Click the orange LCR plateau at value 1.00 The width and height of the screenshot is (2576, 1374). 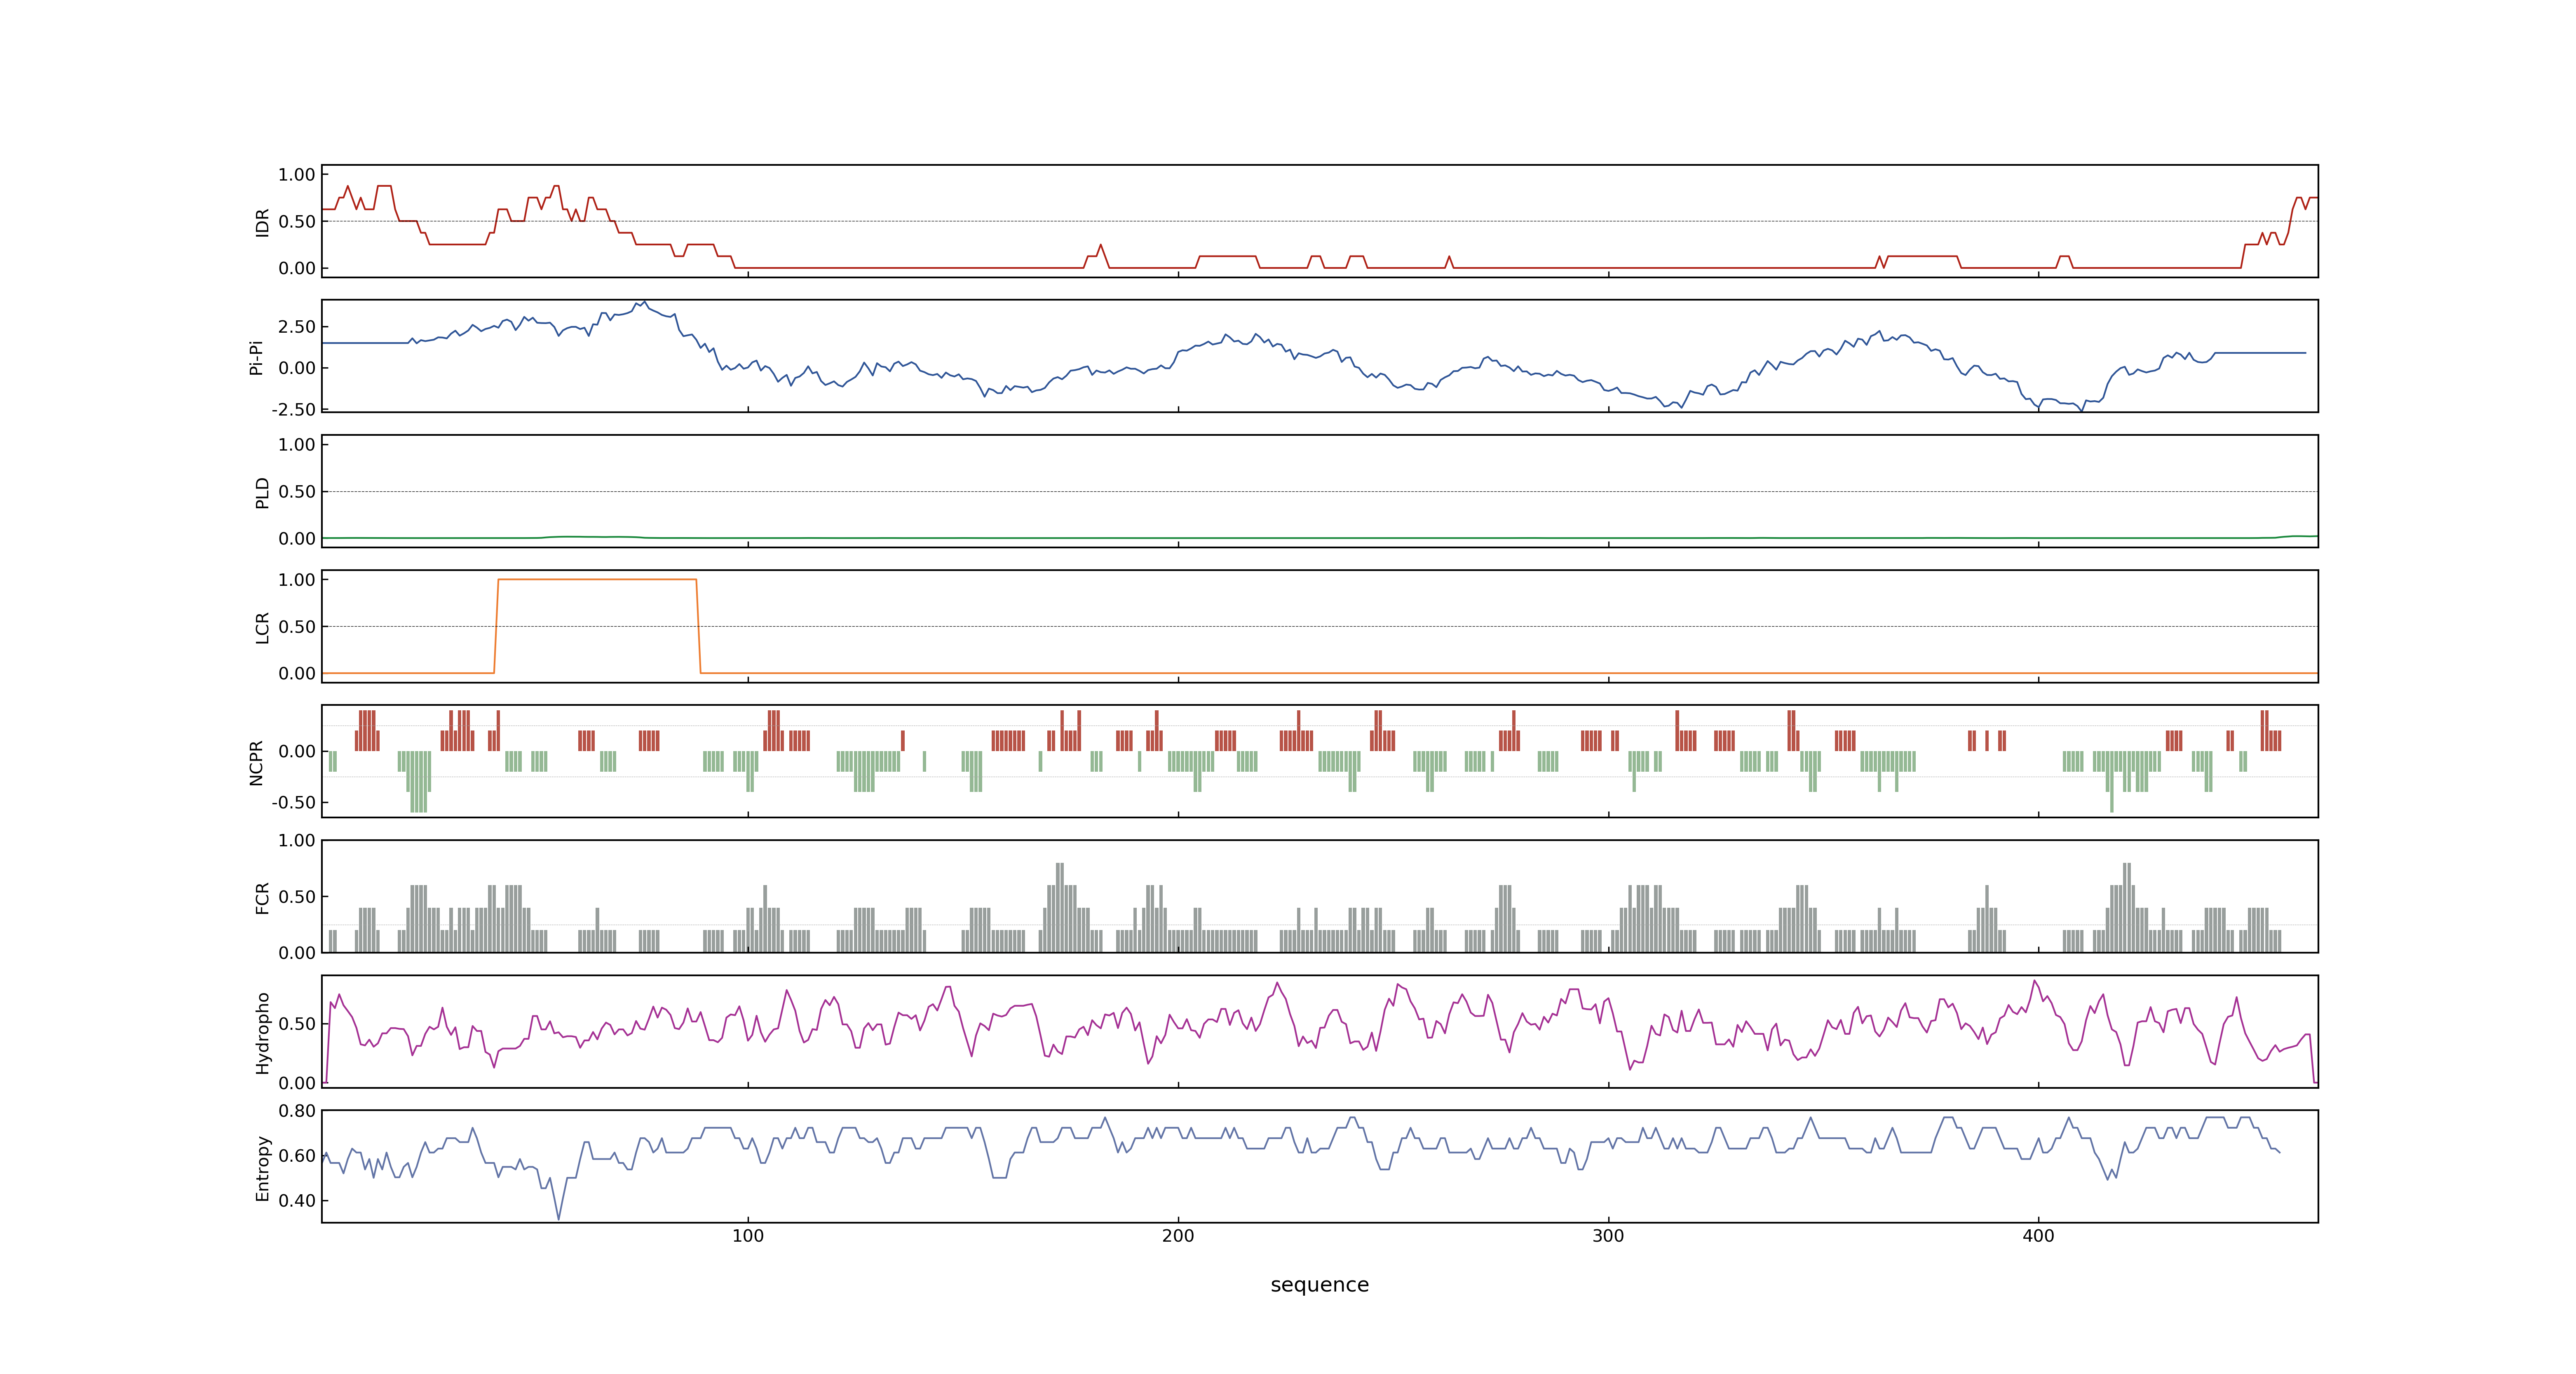click(x=597, y=579)
